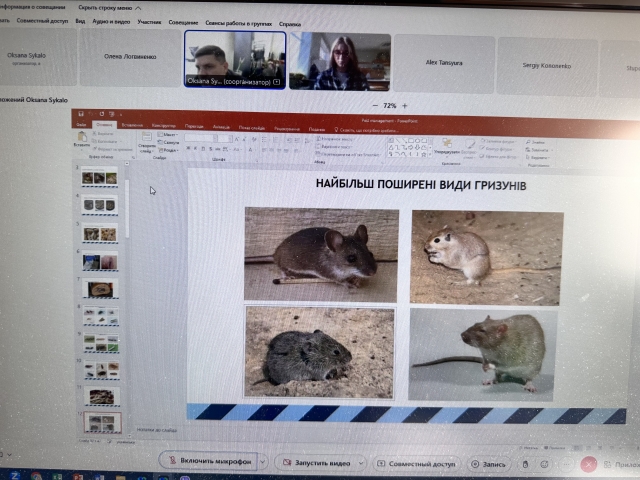This screenshot has width=640, height=480.
Task: Open the Аудио и видео menu
Action: (111, 21)
